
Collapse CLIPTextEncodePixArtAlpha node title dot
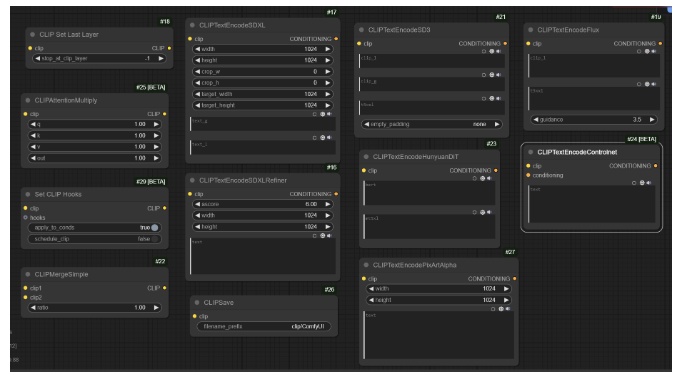click(x=366, y=265)
